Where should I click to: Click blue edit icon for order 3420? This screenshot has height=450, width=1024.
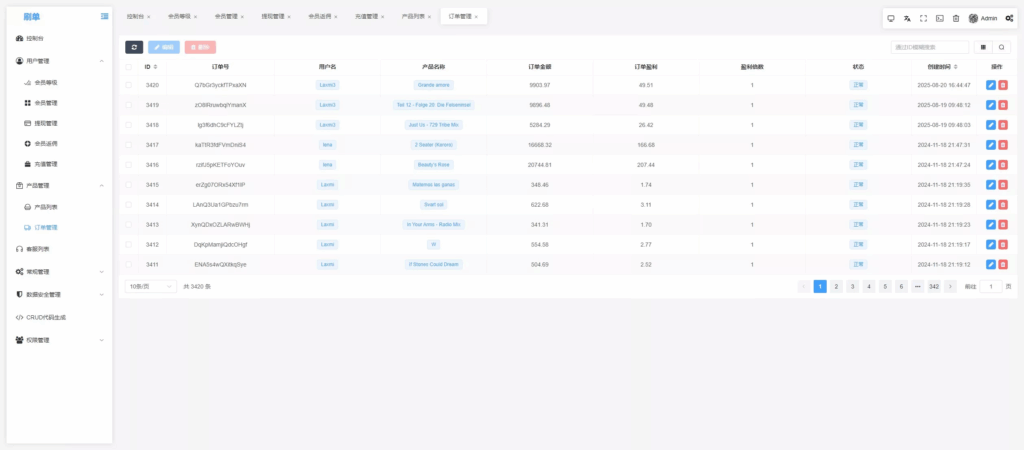coord(990,85)
